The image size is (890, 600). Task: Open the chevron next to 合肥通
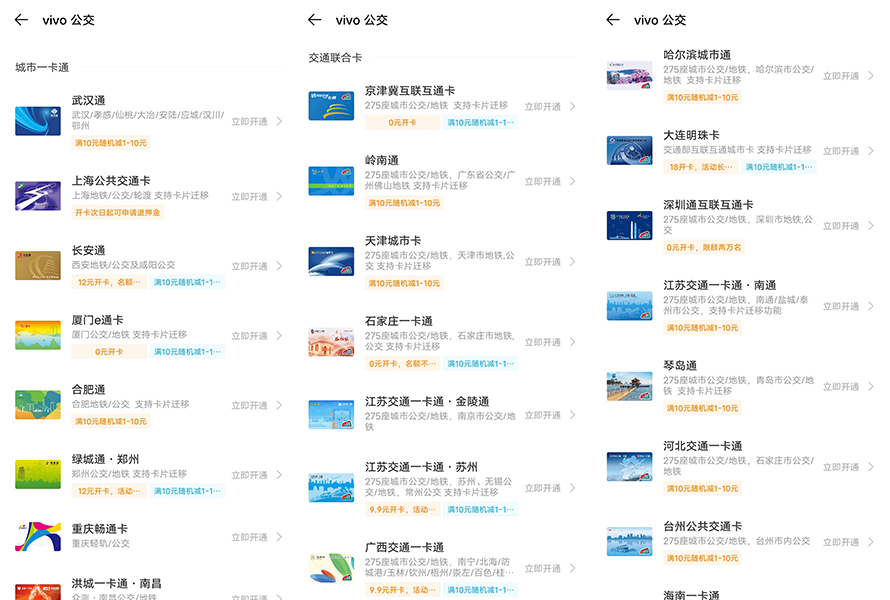279,405
